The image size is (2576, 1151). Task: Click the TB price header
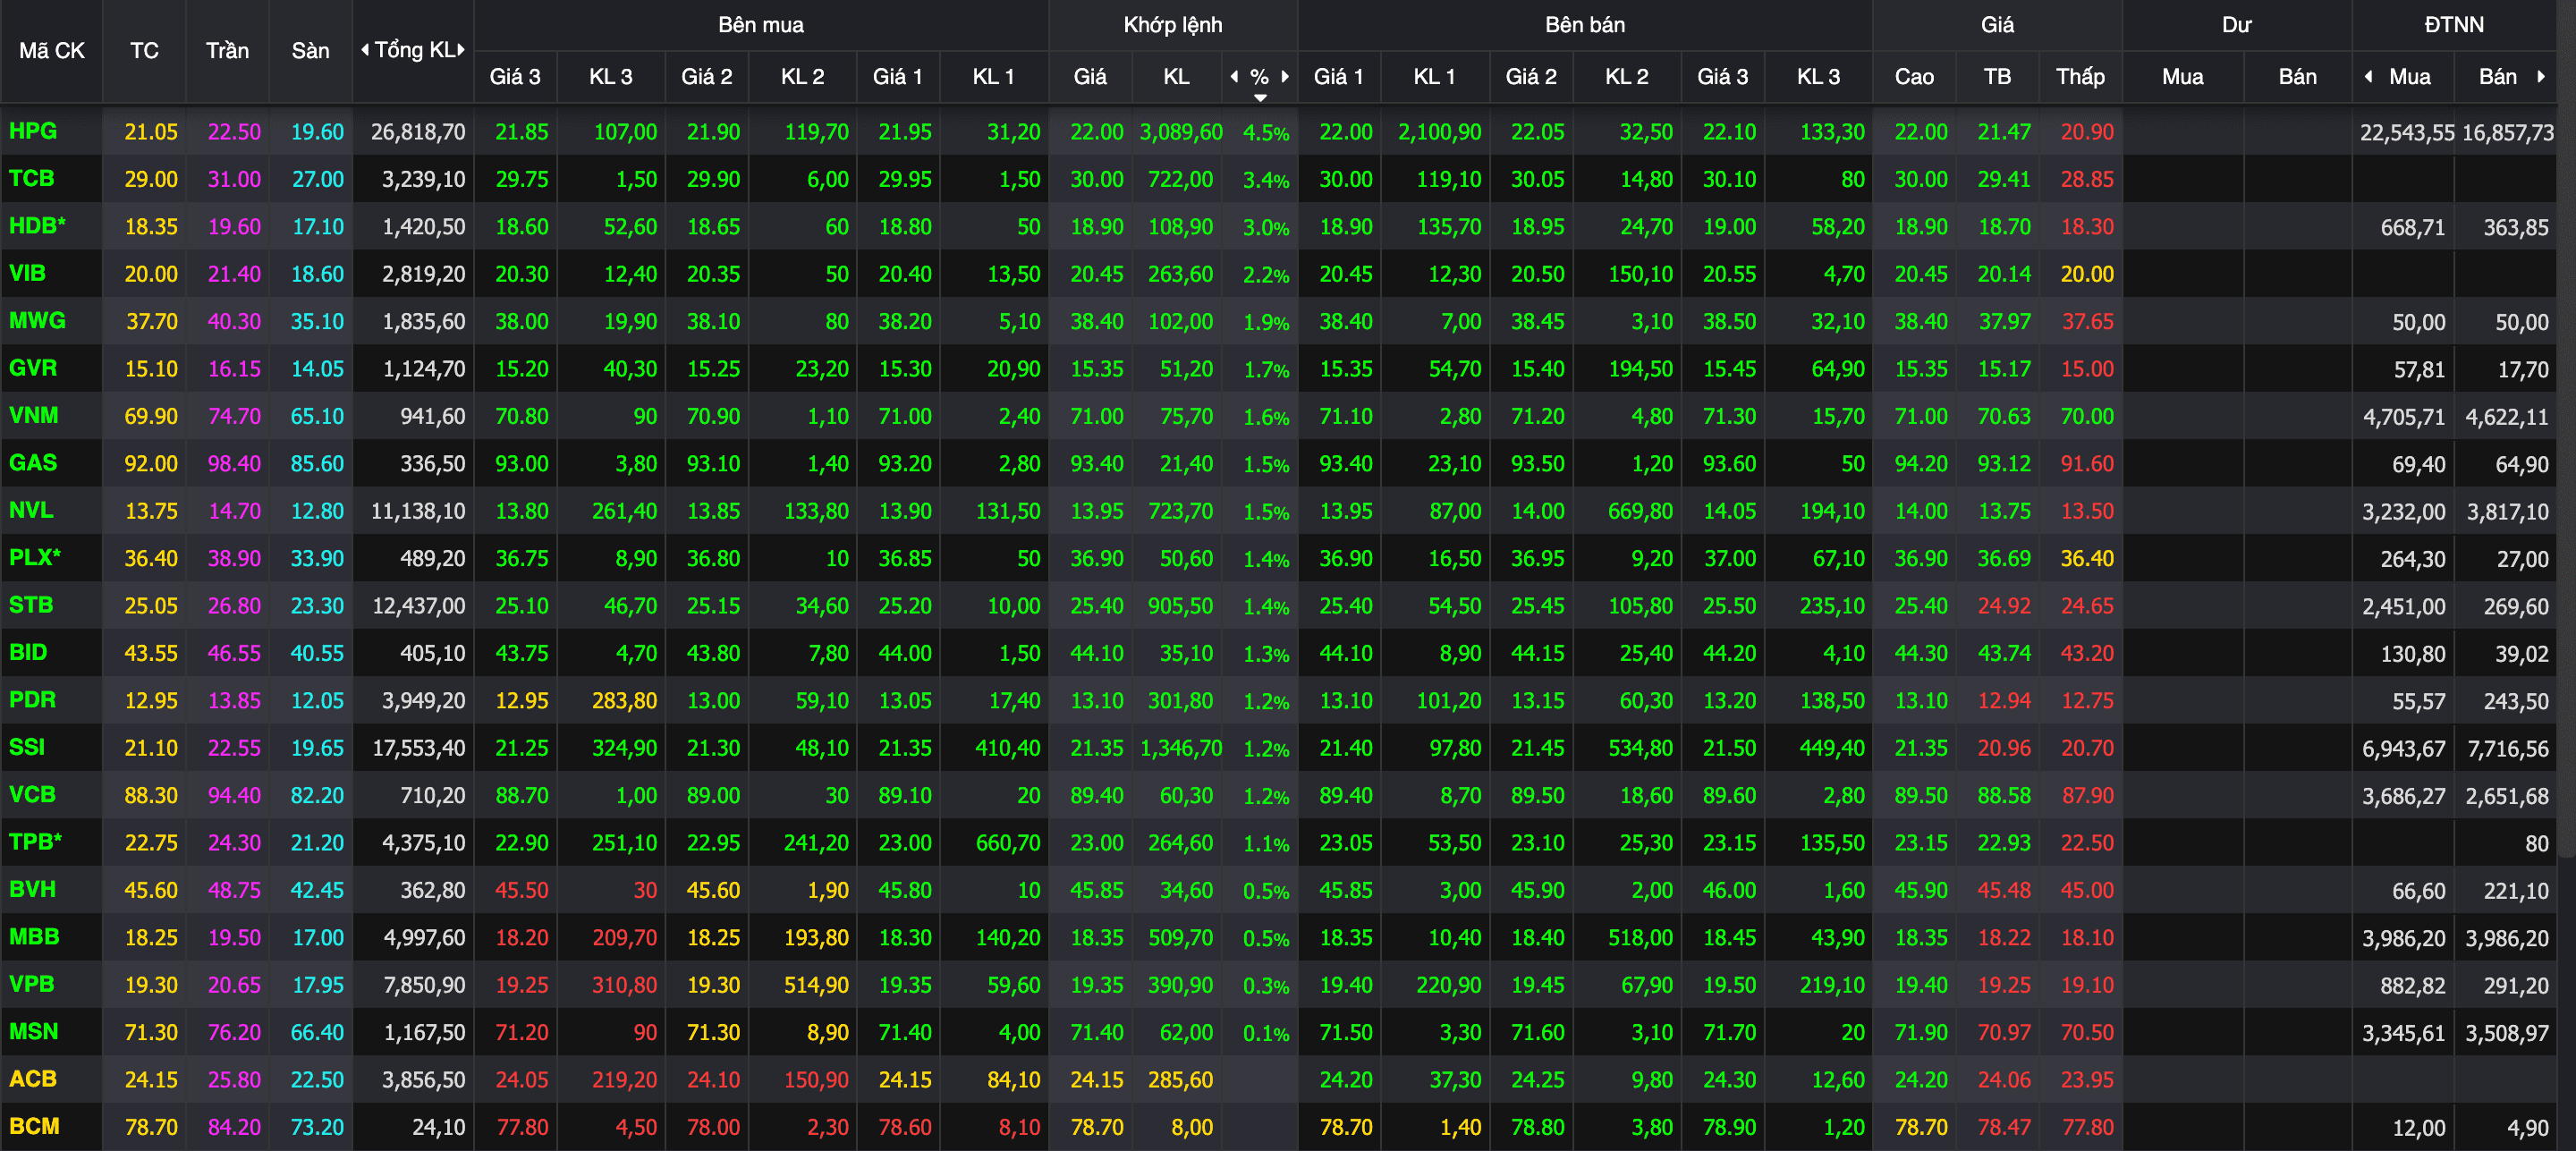click(x=1997, y=76)
